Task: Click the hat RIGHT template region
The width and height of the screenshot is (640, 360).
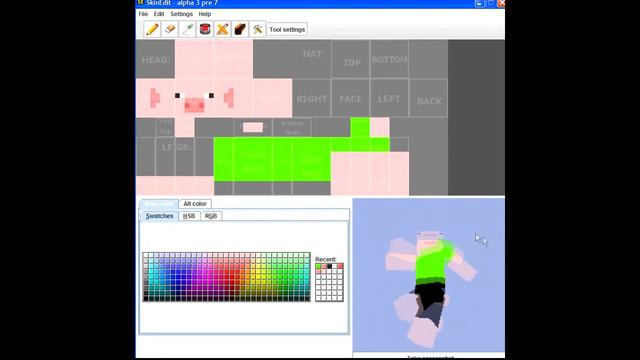Action: (312, 98)
